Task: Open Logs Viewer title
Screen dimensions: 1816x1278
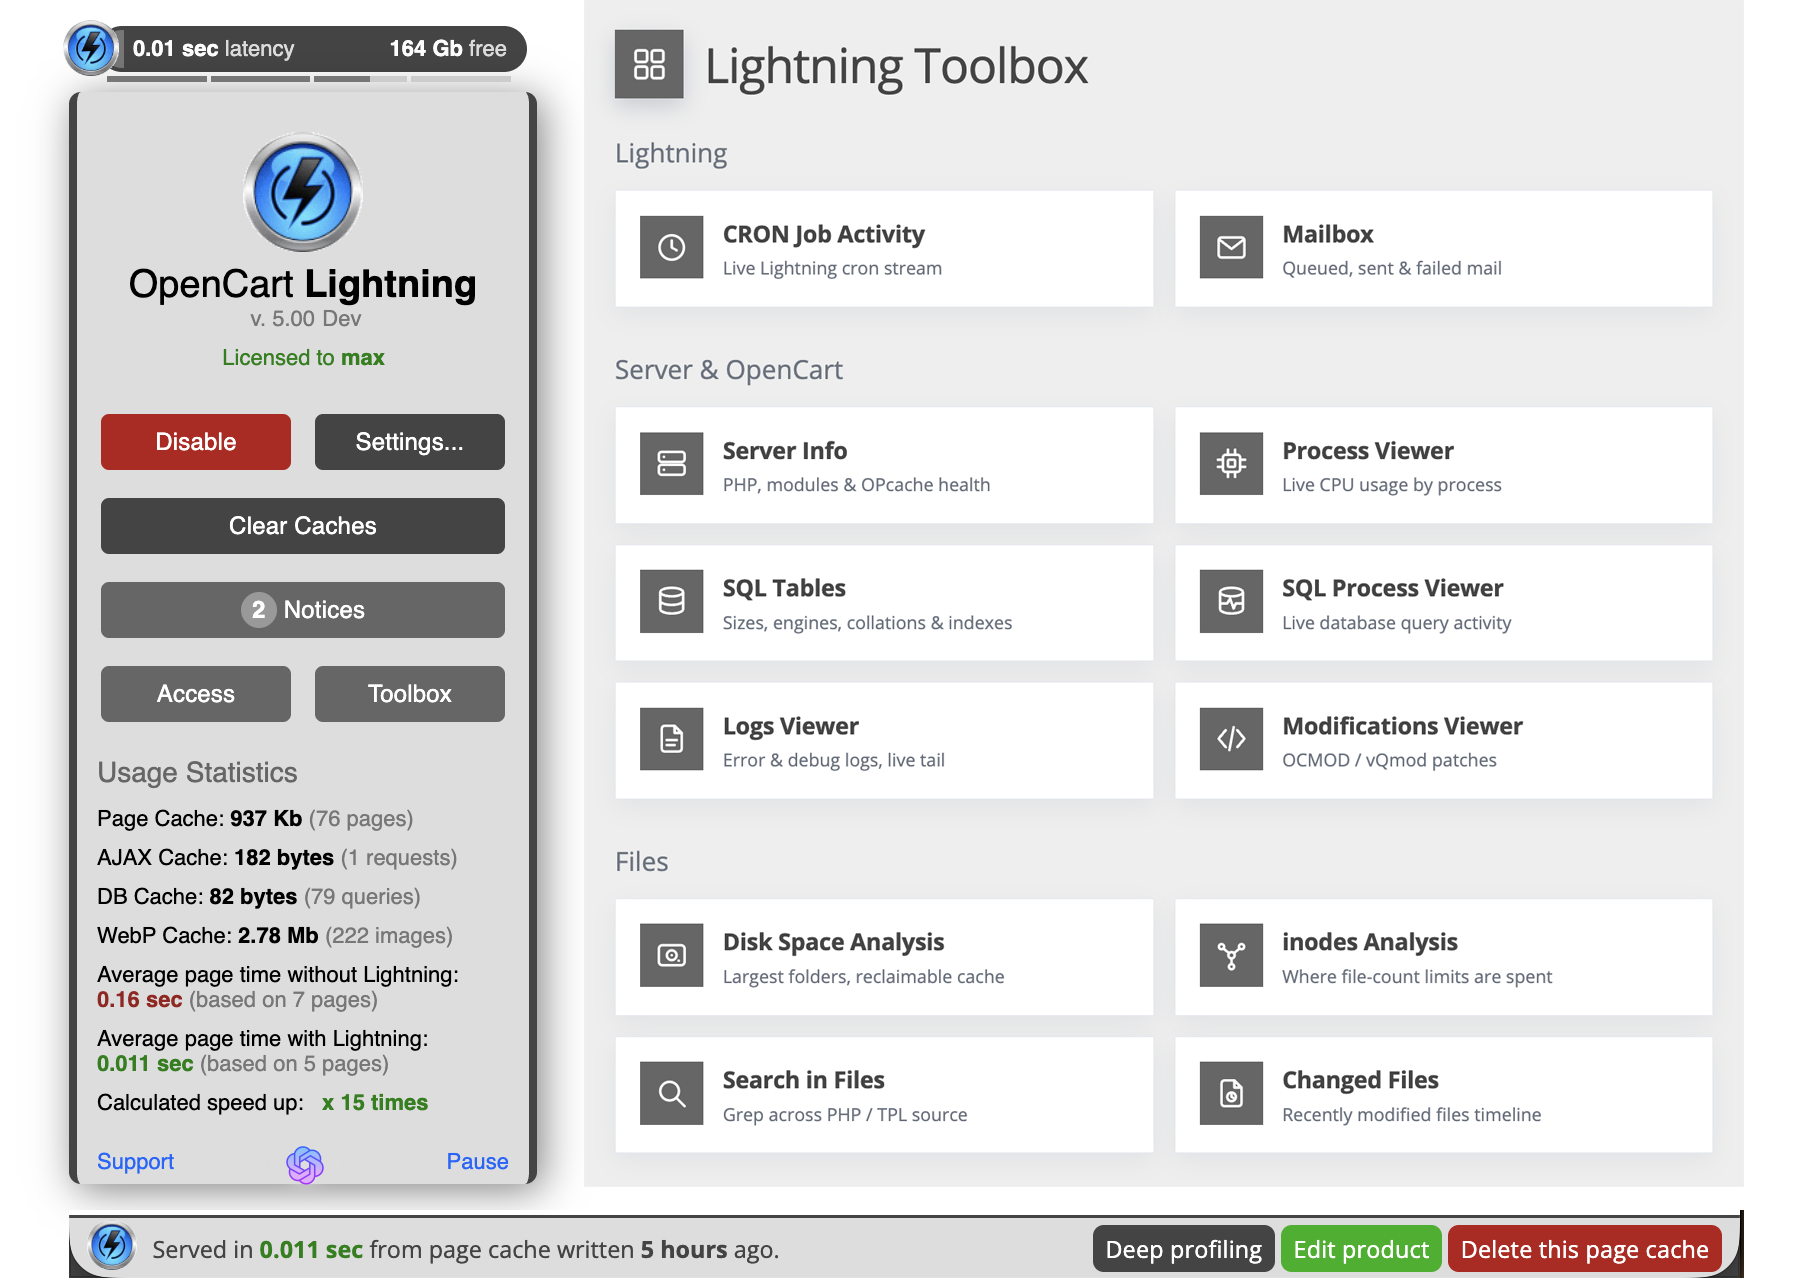Action: coord(791,726)
